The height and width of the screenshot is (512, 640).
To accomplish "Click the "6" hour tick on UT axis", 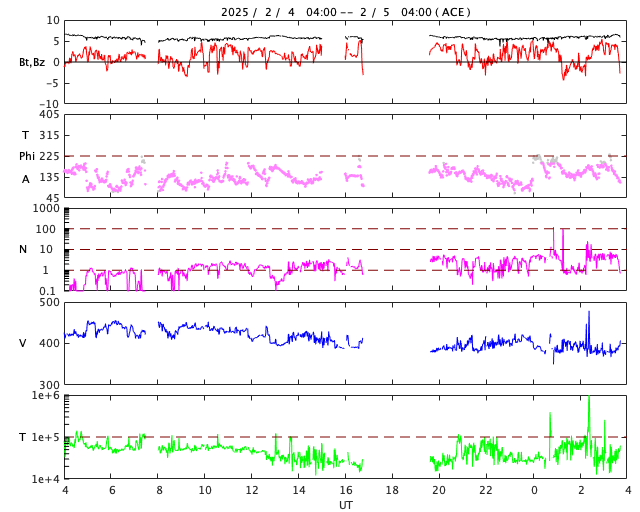I will (x=112, y=490).
